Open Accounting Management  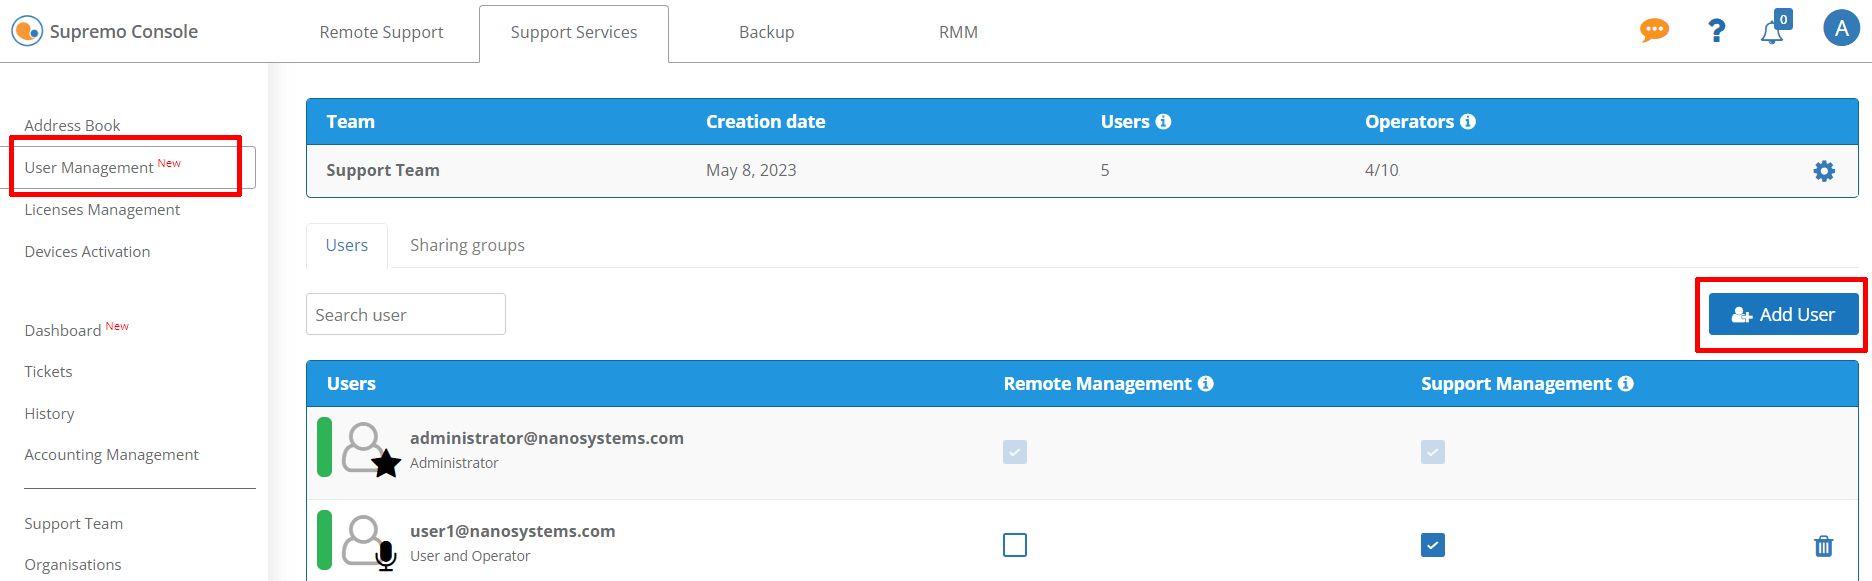111,454
